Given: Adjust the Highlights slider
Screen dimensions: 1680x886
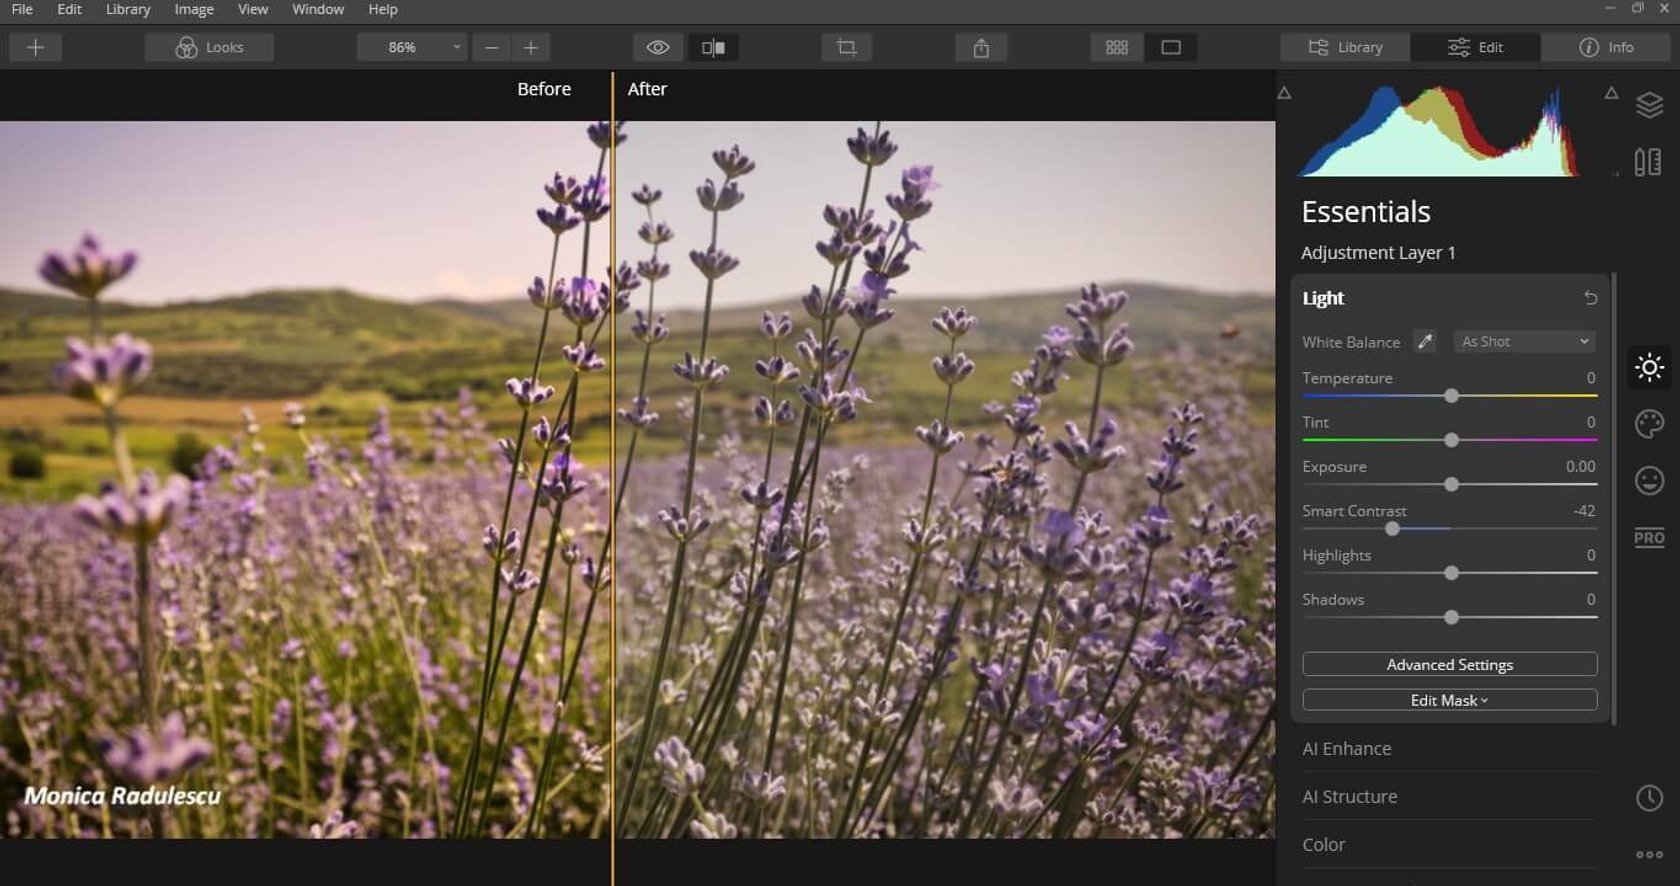Looking at the screenshot, I should click(1450, 573).
